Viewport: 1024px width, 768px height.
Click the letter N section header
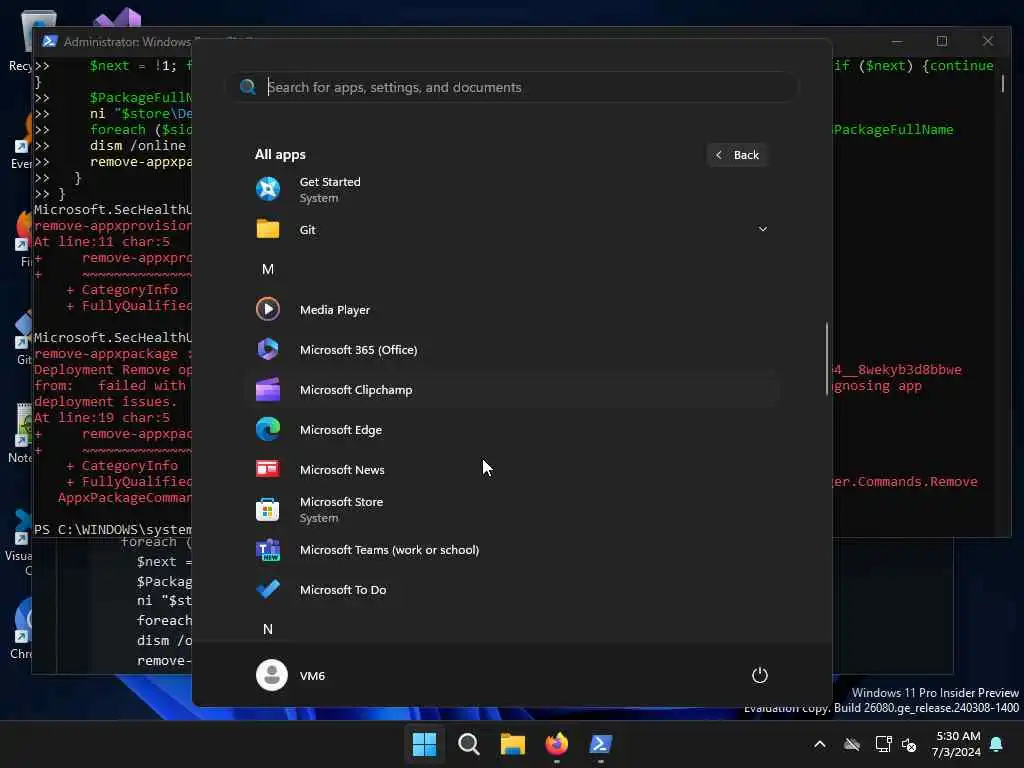tap(268, 629)
